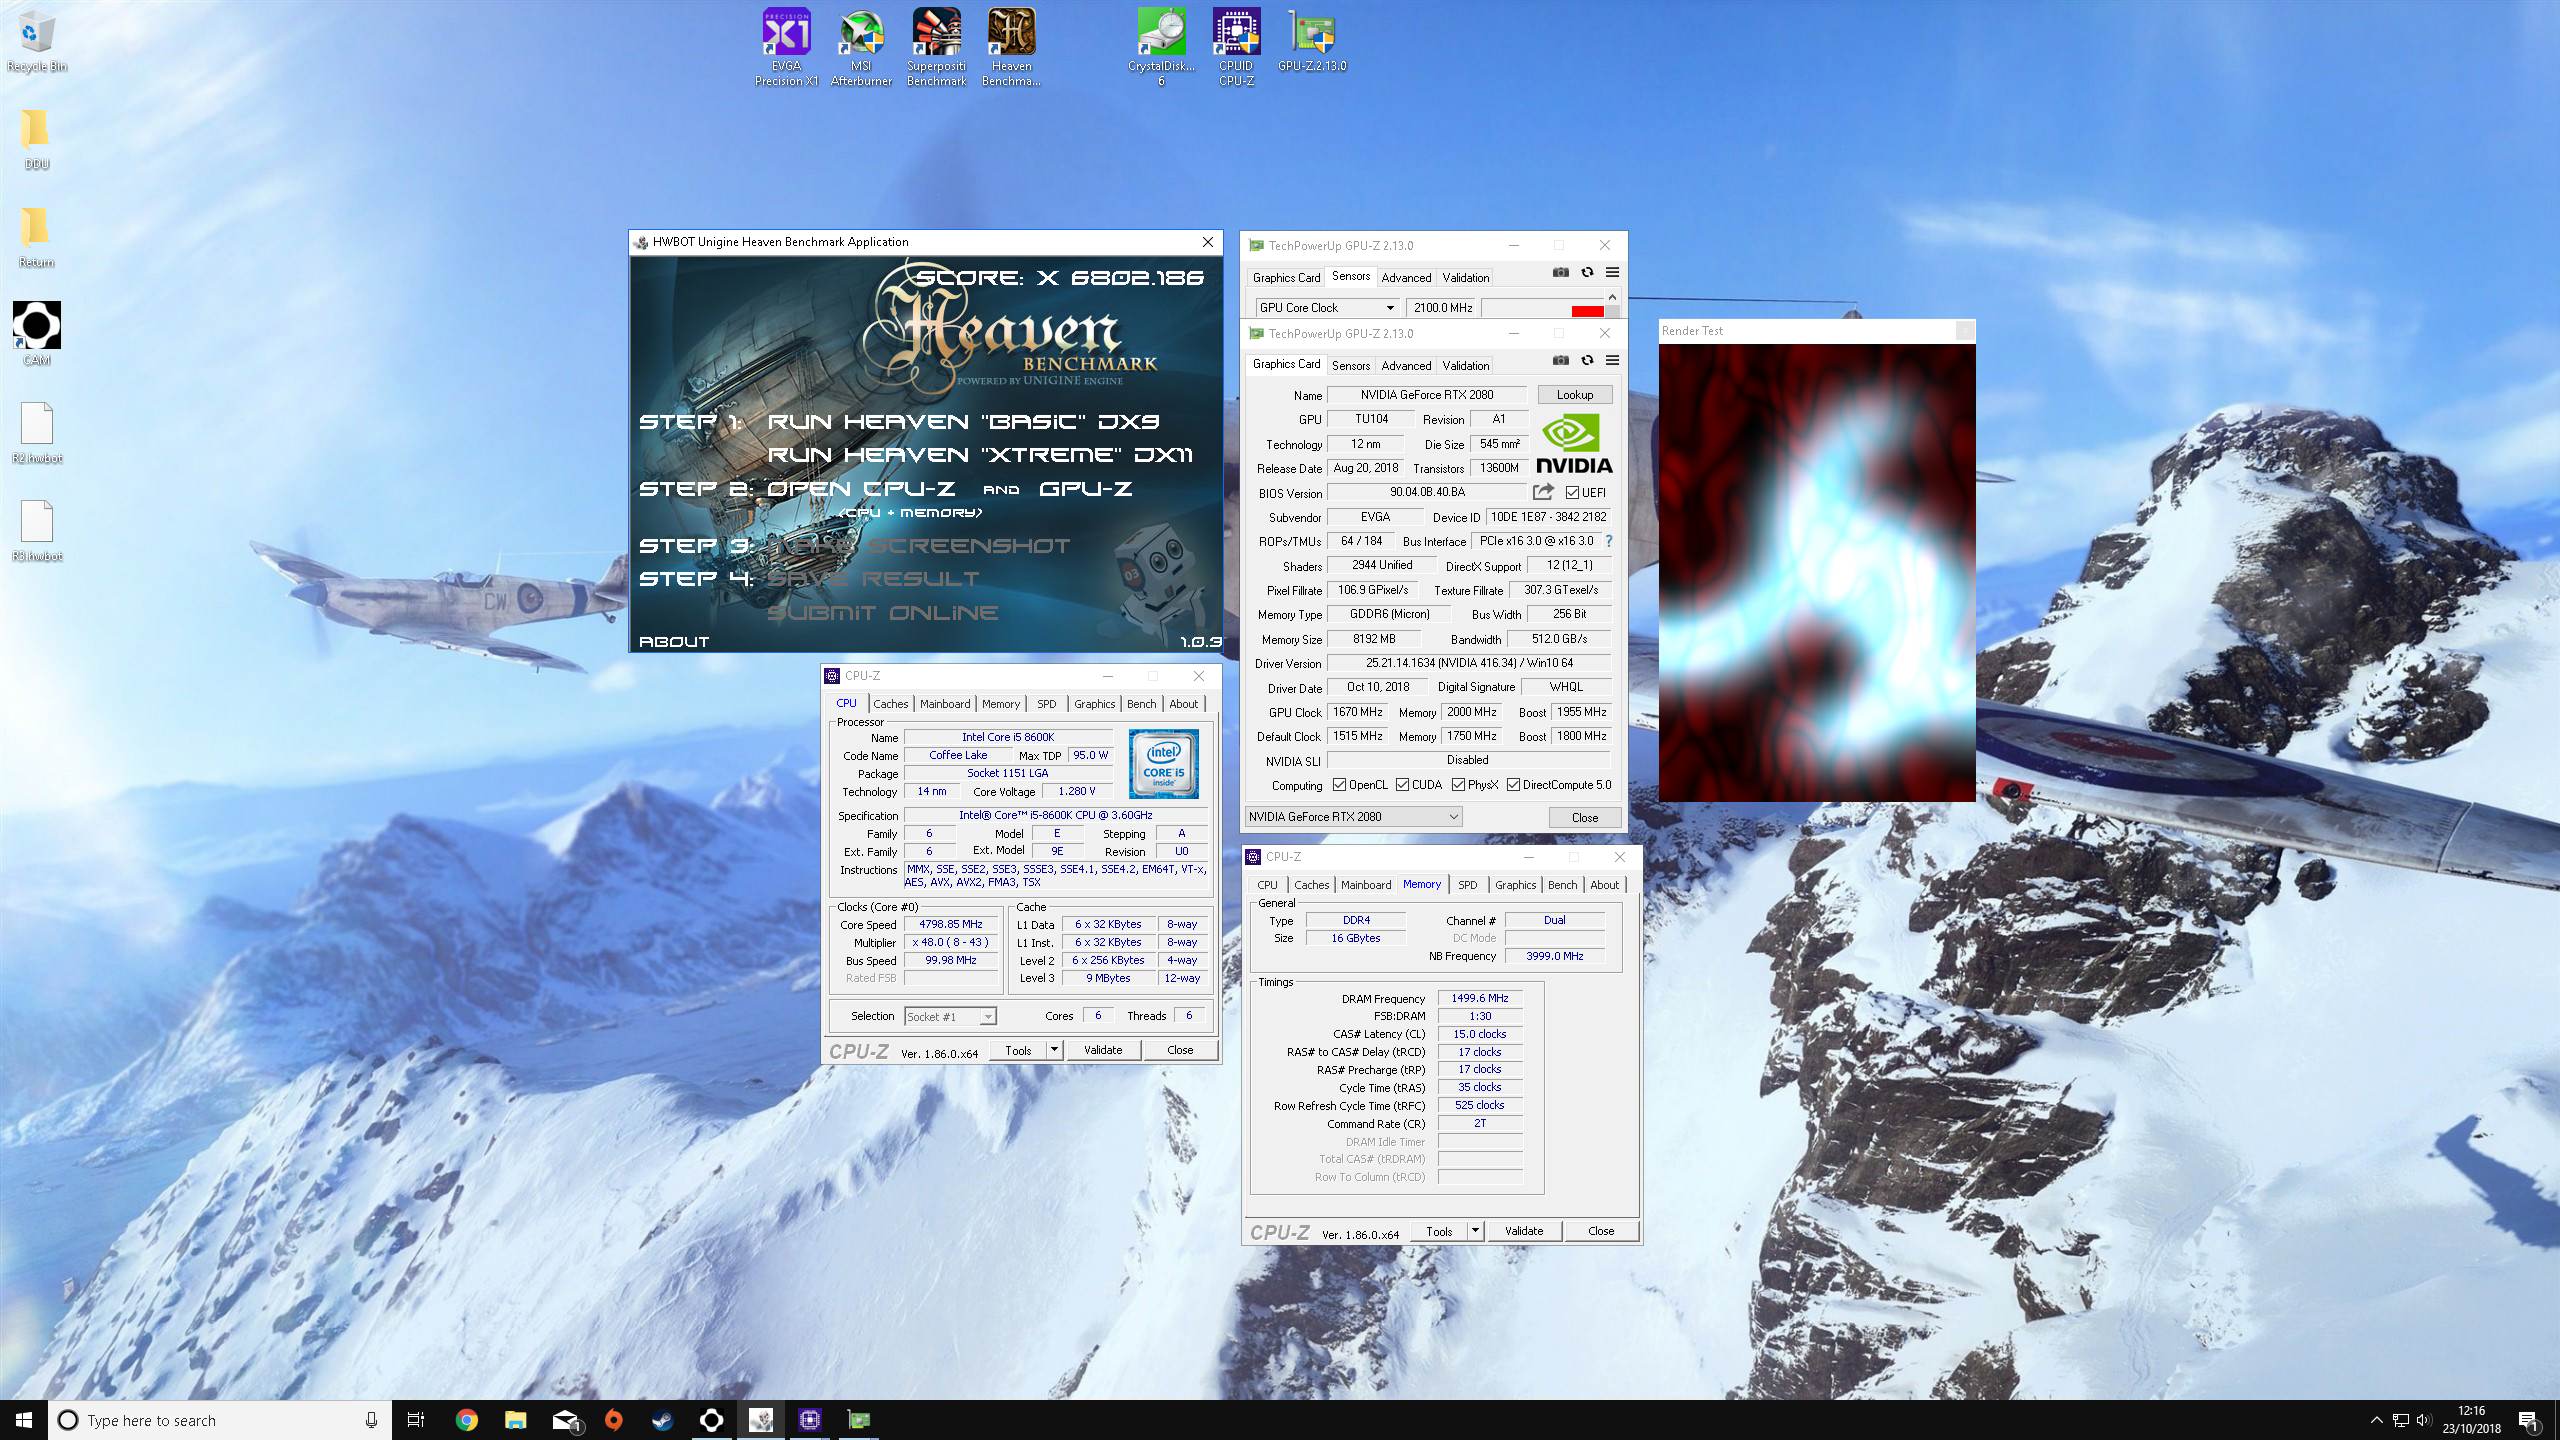Select the R2.hwbot file
This screenshot has width=2560, height=1440.
(36, 432)
